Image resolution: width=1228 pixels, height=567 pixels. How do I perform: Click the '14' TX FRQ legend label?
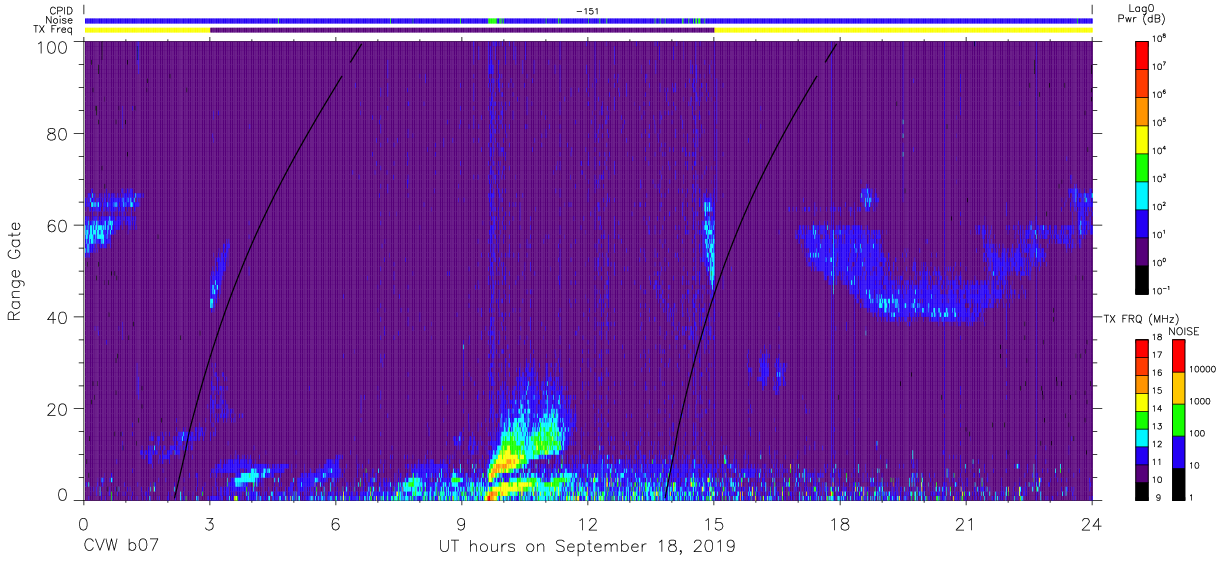[x=1157, y=409]
